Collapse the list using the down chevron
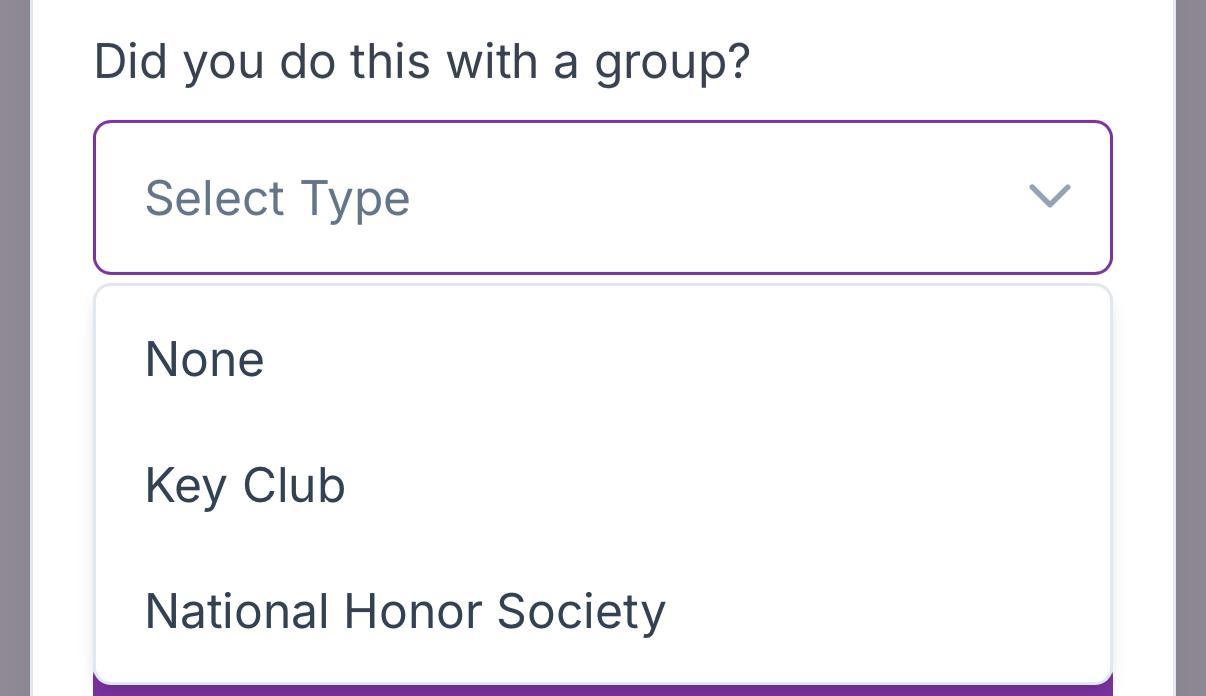Viewport: 1206px width, 696px height. (1049, 196)
